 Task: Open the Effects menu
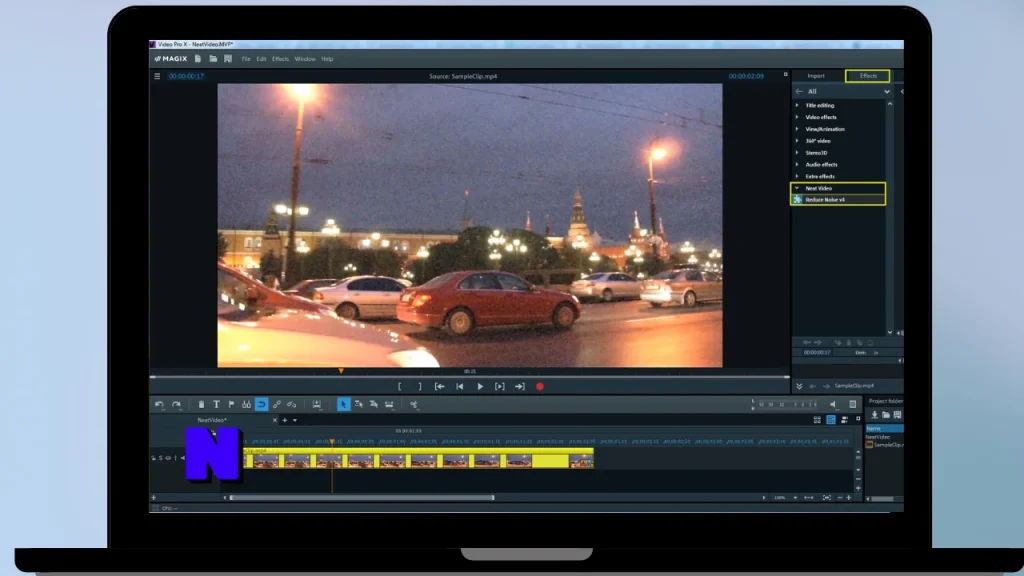pyautogui.click(x=280, y=59)
